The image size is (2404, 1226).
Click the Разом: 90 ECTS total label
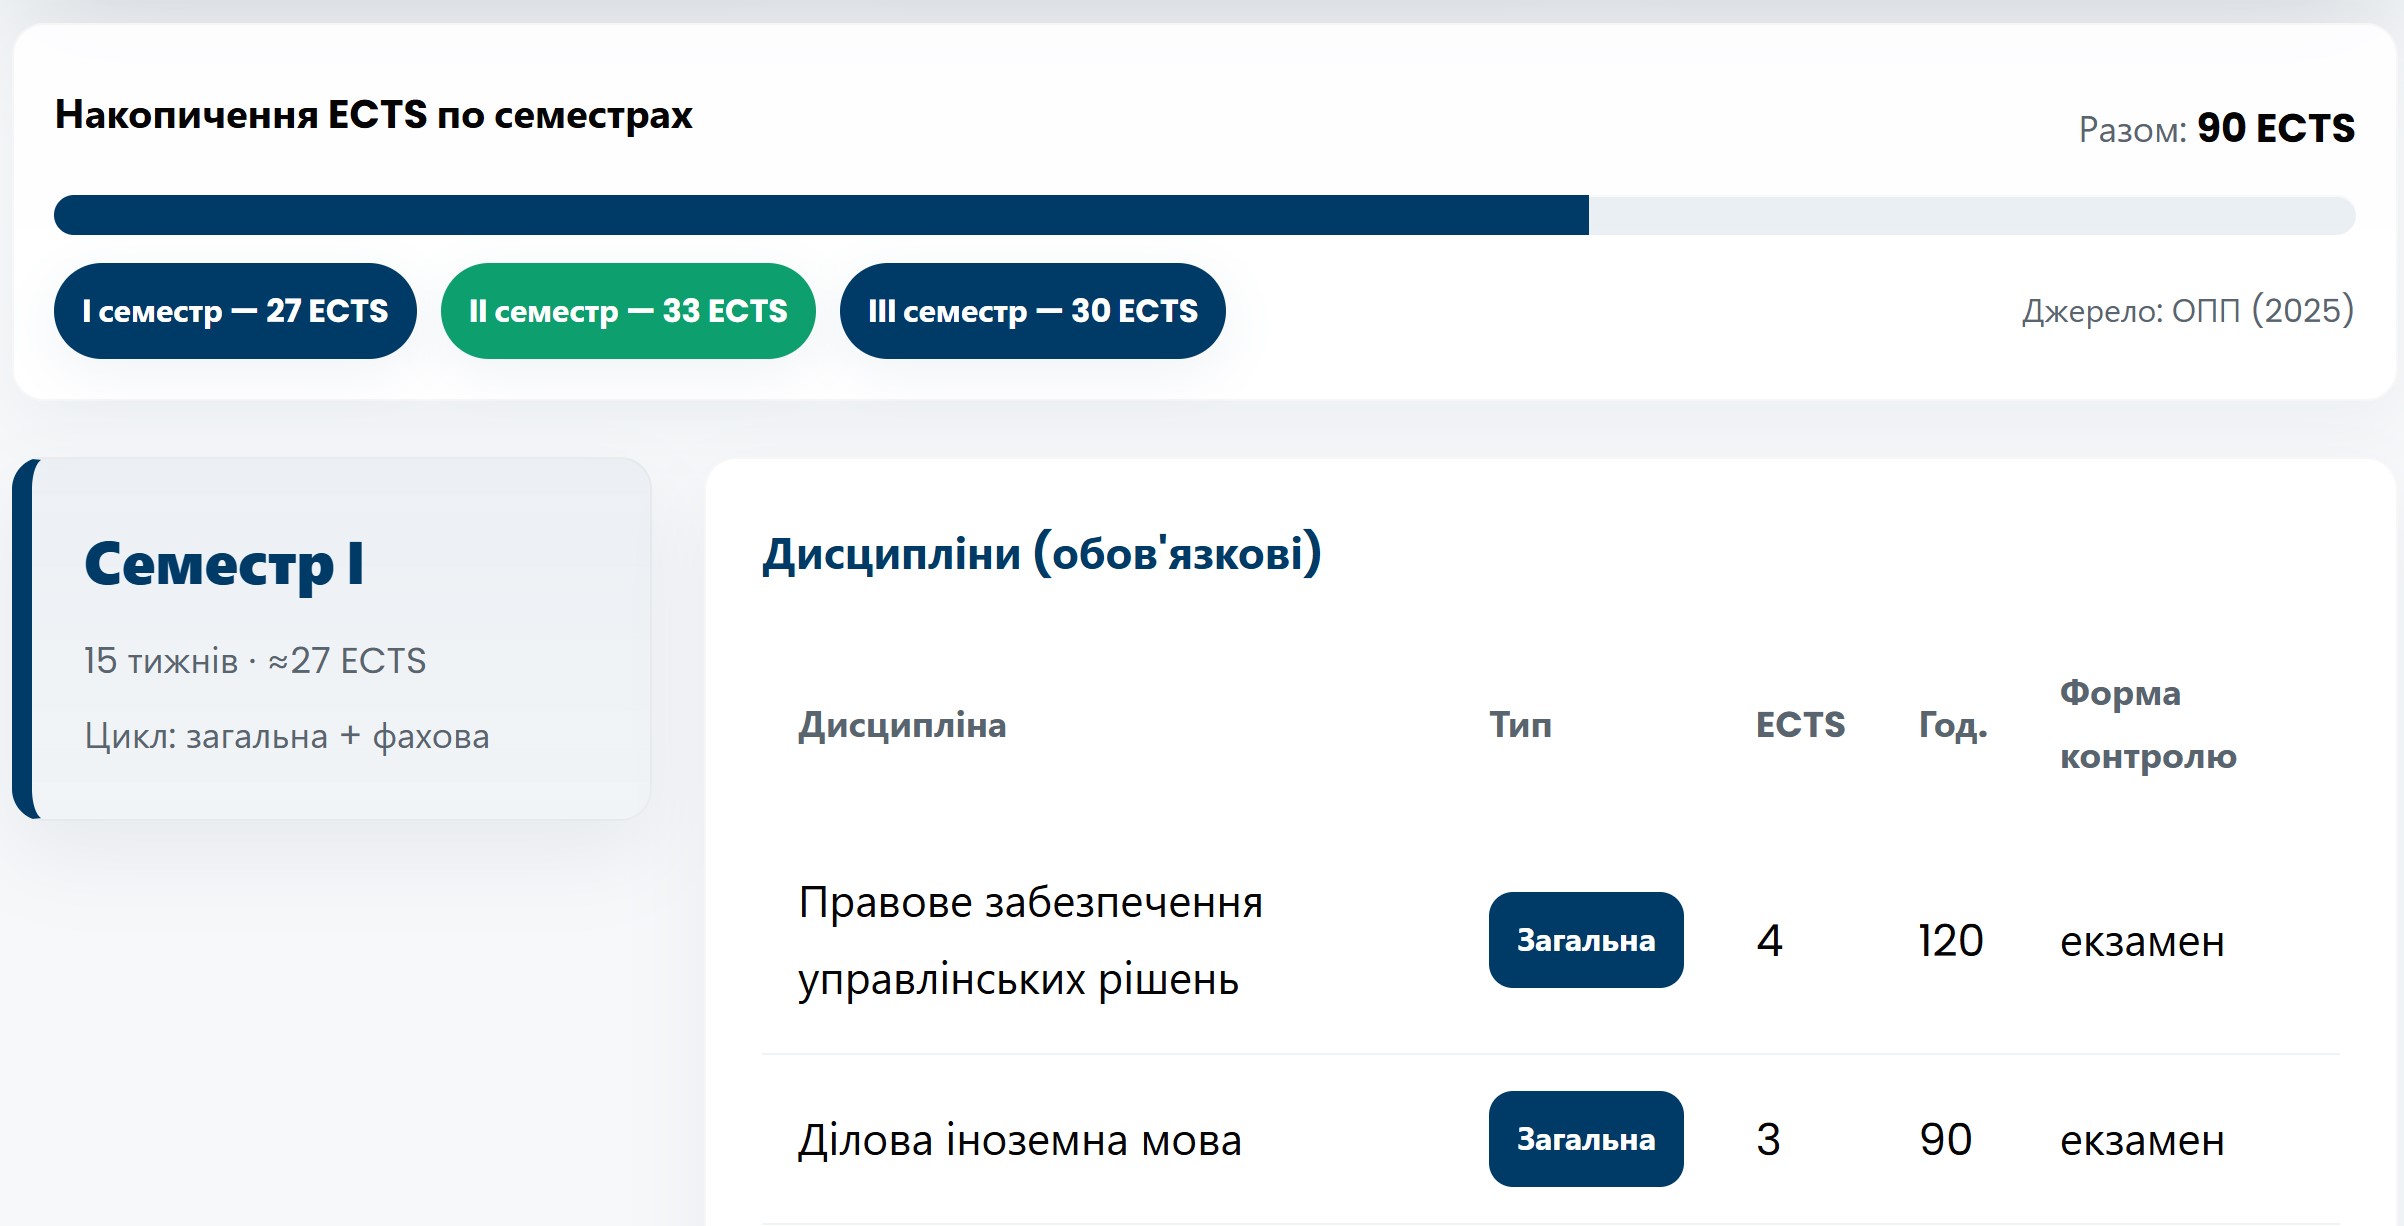coord(2216,128)
